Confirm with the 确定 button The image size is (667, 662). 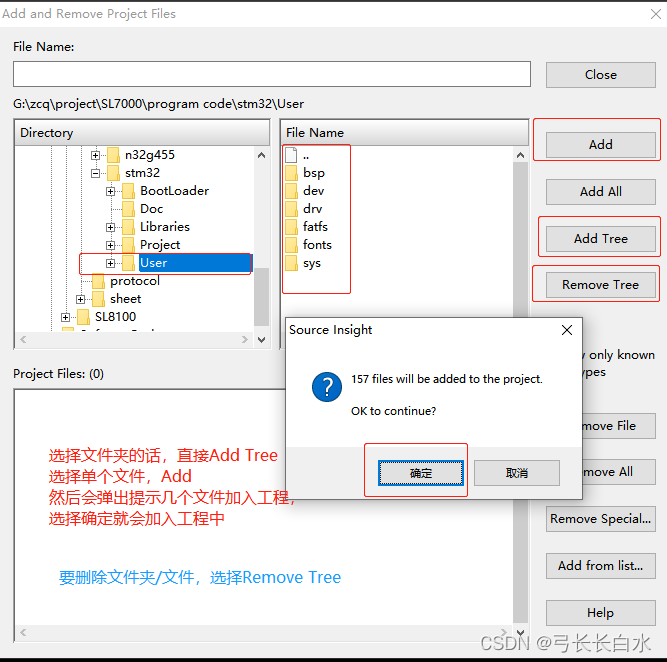[x=420, y=473]
